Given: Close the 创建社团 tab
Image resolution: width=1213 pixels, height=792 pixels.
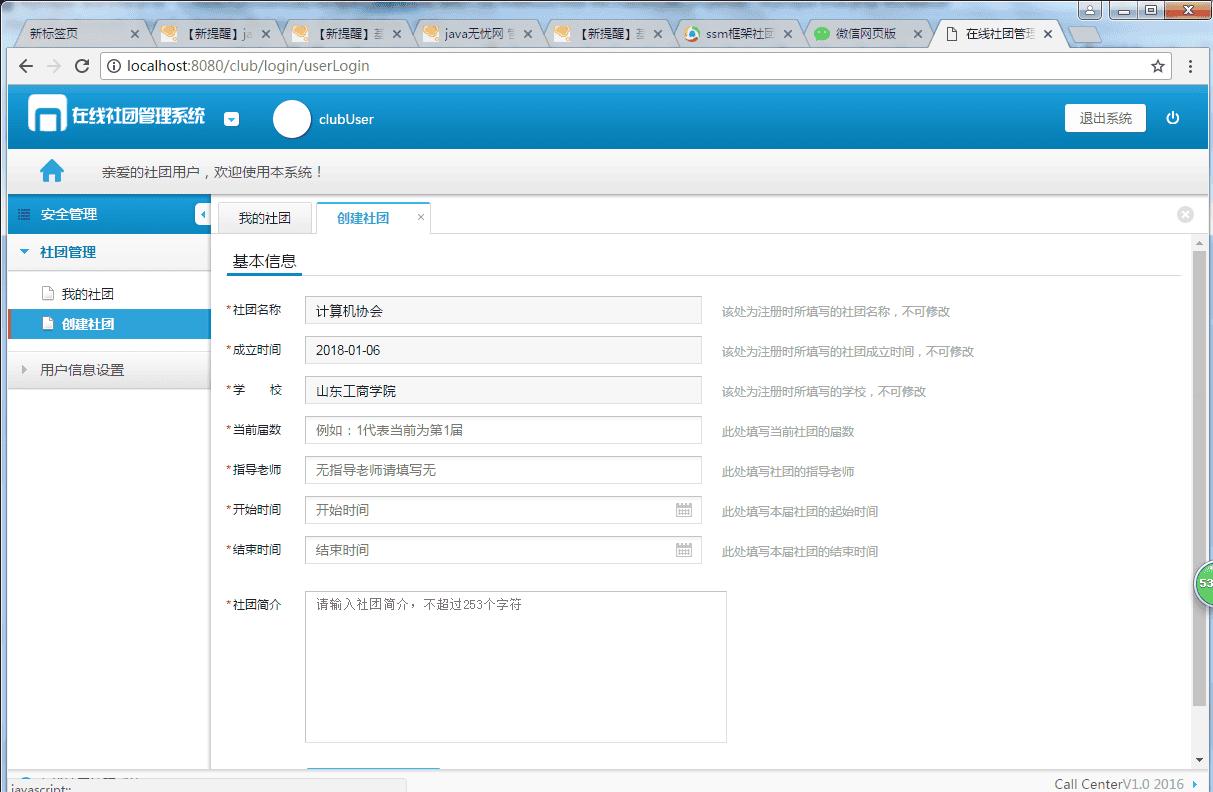Looking at the screenshot, I should tap(421, 217).
